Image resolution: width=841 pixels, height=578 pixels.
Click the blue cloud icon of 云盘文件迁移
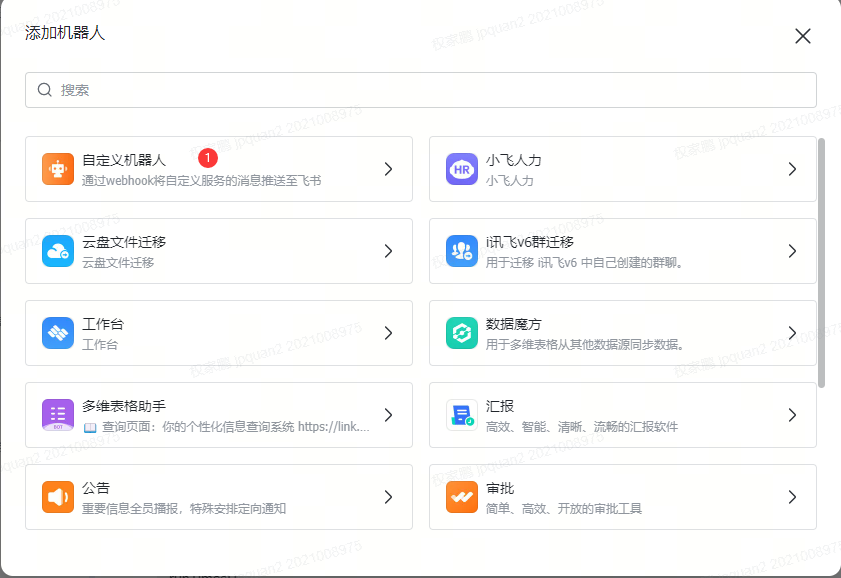tap(58, 251)
